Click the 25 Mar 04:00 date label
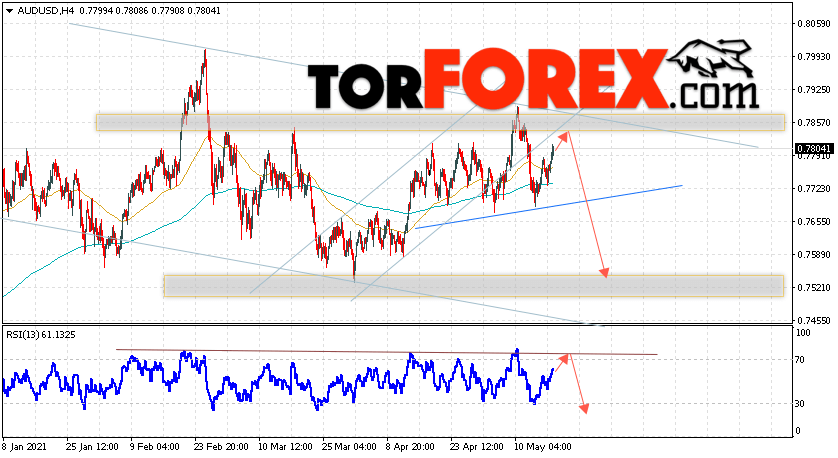This screenshot has height=458, width=838. click(349, 447)
